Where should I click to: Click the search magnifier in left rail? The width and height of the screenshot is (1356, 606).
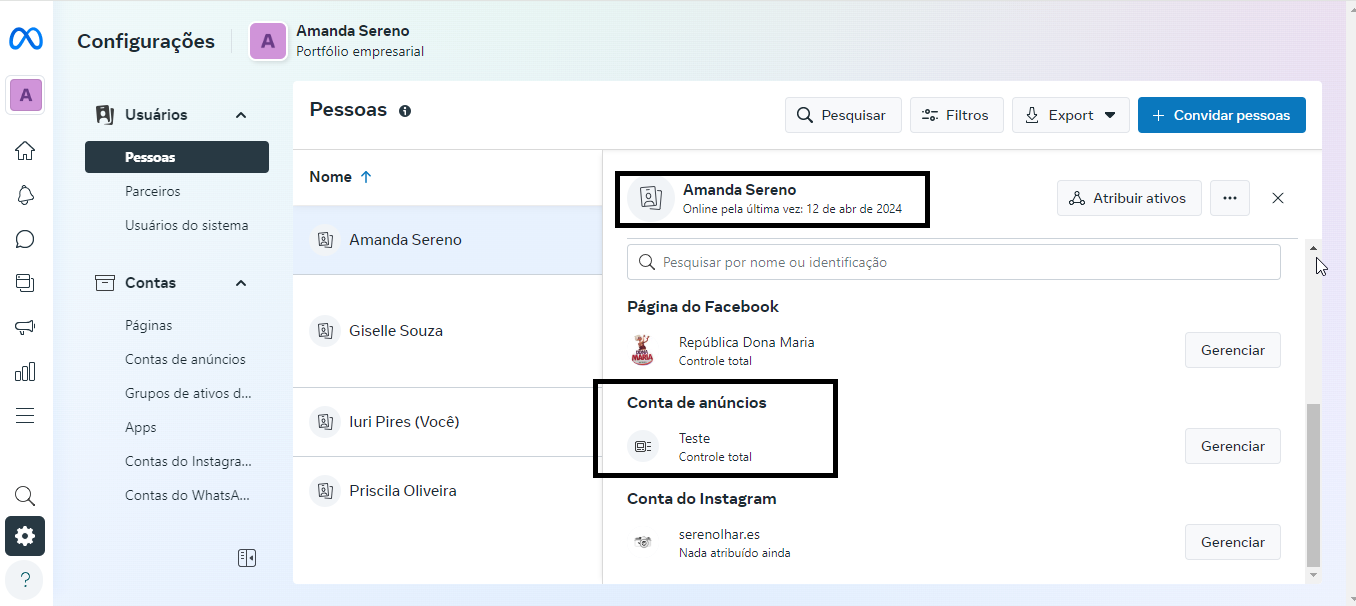[25, 496]
